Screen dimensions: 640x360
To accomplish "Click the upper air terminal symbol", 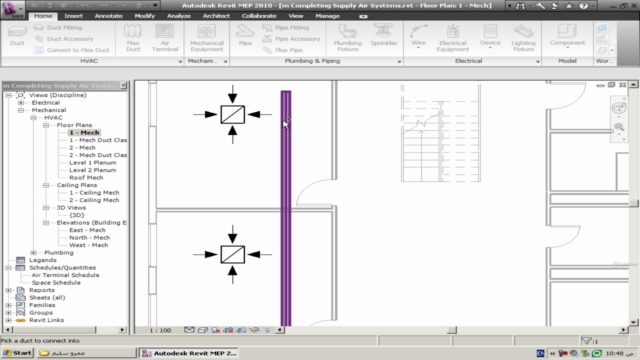I will click(233, 114).
